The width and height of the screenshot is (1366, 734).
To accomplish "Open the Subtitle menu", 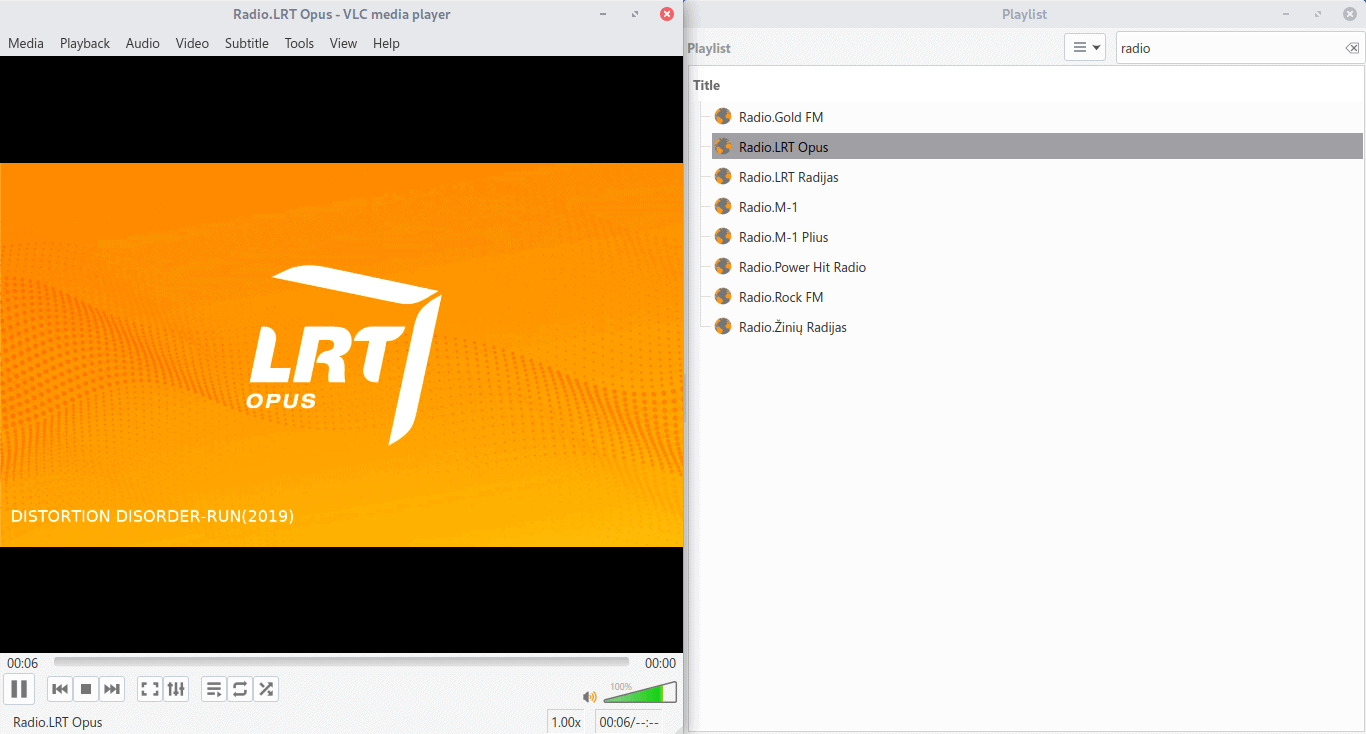I will 247,43.
